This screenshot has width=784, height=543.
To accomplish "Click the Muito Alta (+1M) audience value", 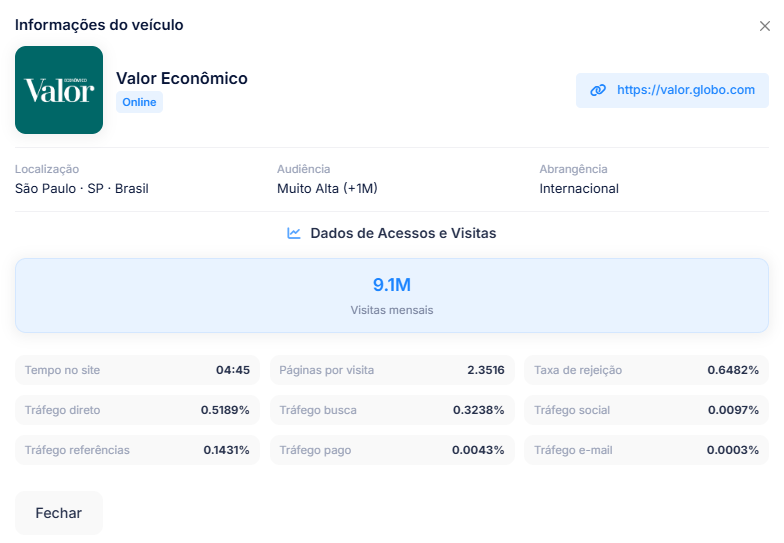I will point(328,188).
